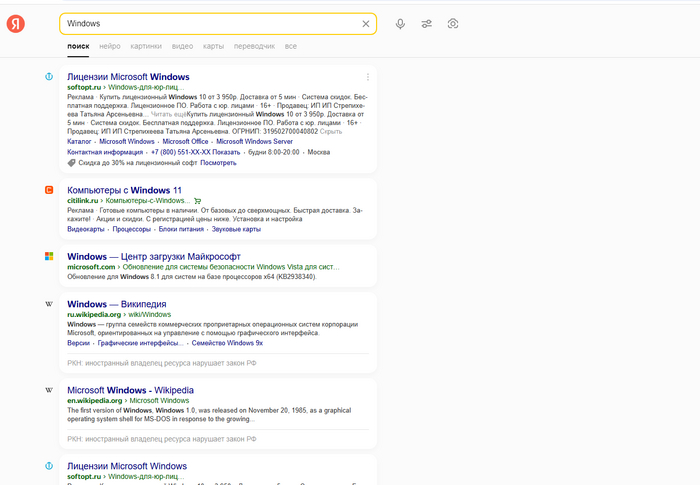
Task: Open search settings sliders icon
Action: [x=427, y=24]
